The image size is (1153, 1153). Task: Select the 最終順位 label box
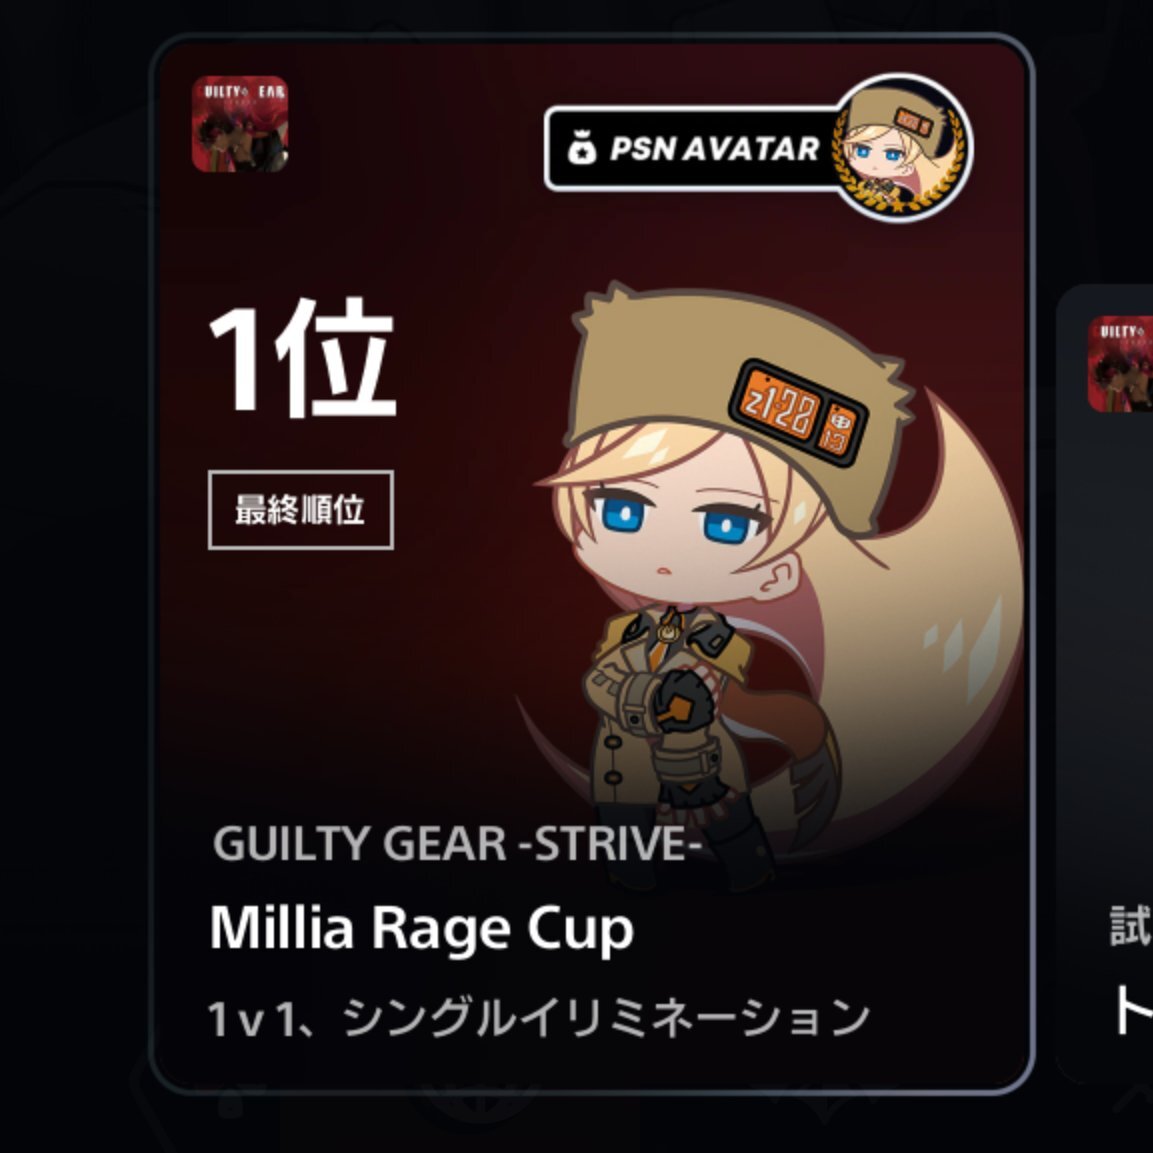coord(301,510)
